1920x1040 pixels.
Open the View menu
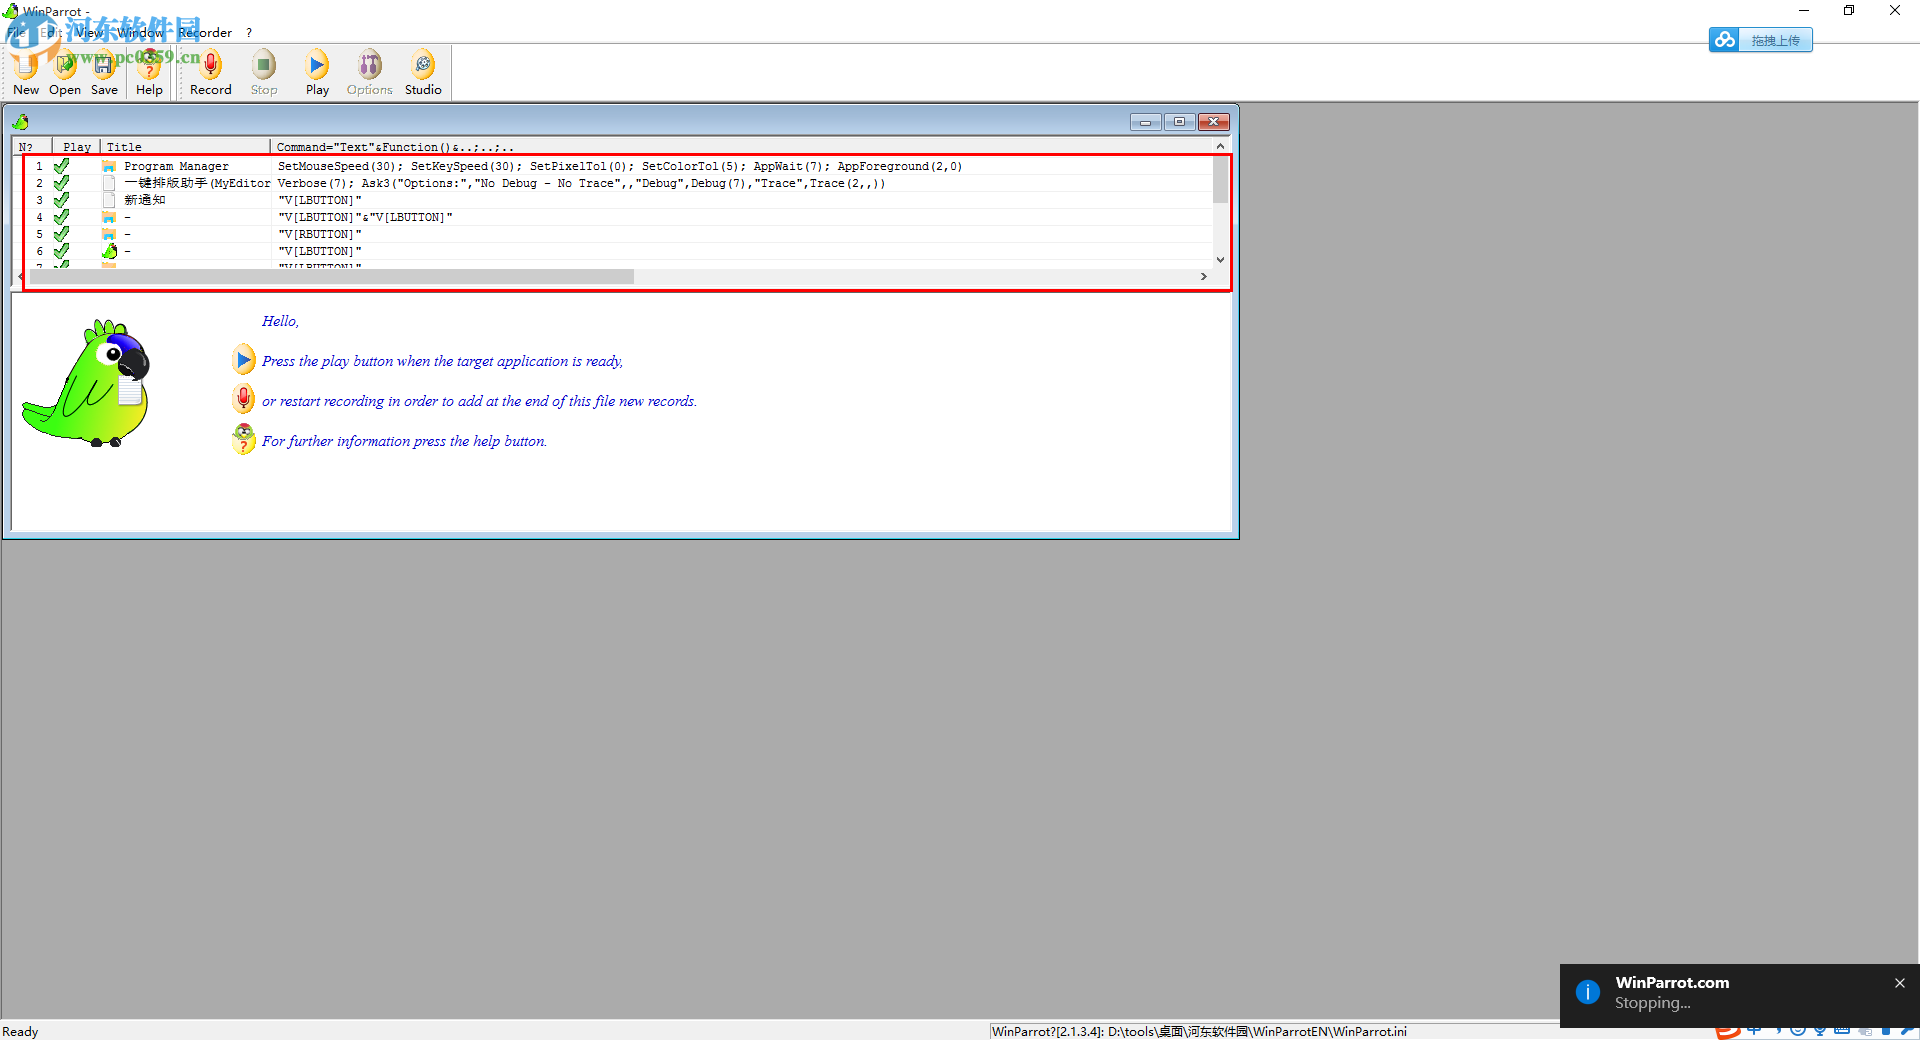[89, 32]
